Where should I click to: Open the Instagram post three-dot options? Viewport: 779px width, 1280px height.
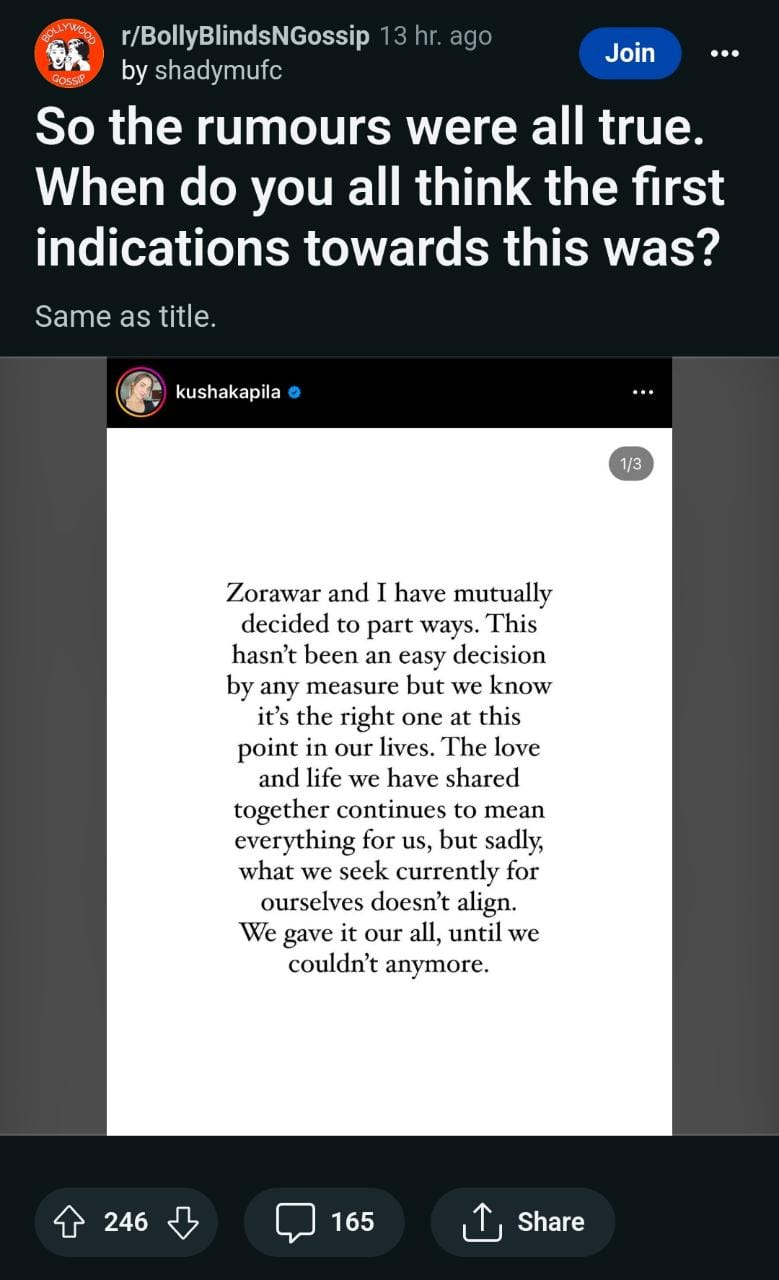(643, 392)
